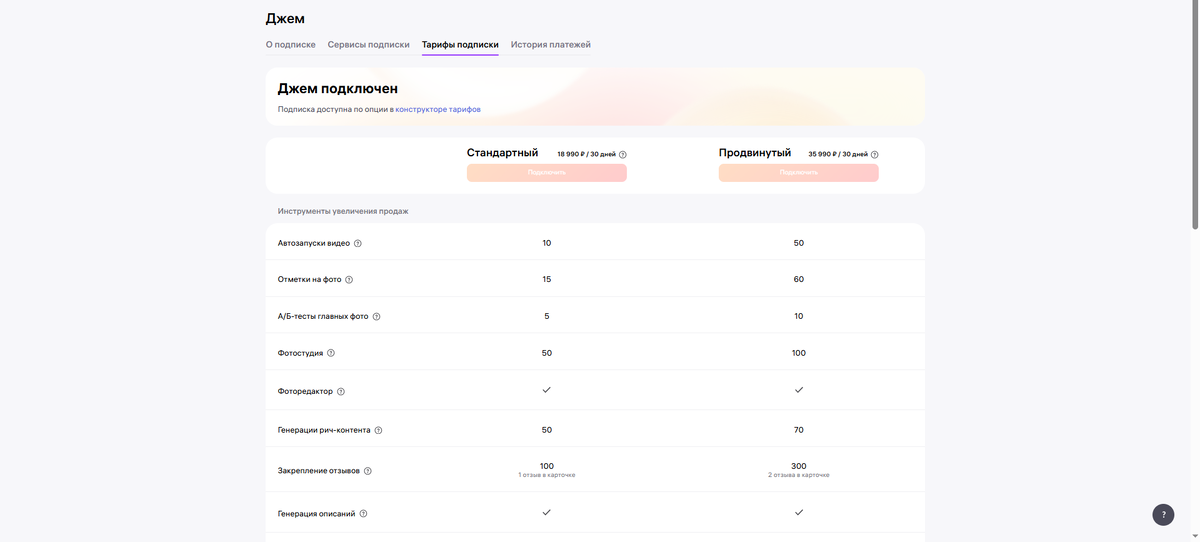Click the Фоторедактор row label

point(305,392)
